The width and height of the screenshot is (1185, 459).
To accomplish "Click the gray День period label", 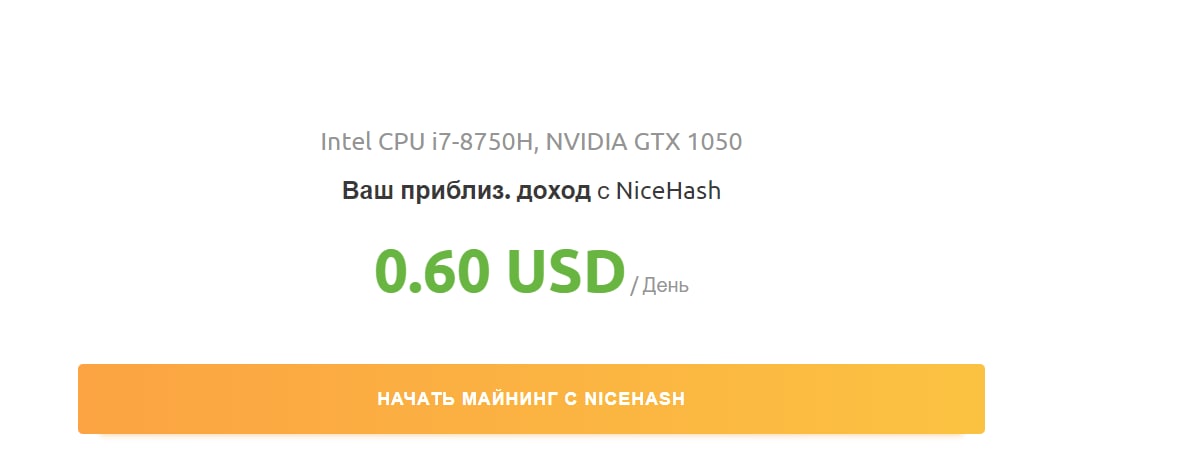I will coord(666,286).
